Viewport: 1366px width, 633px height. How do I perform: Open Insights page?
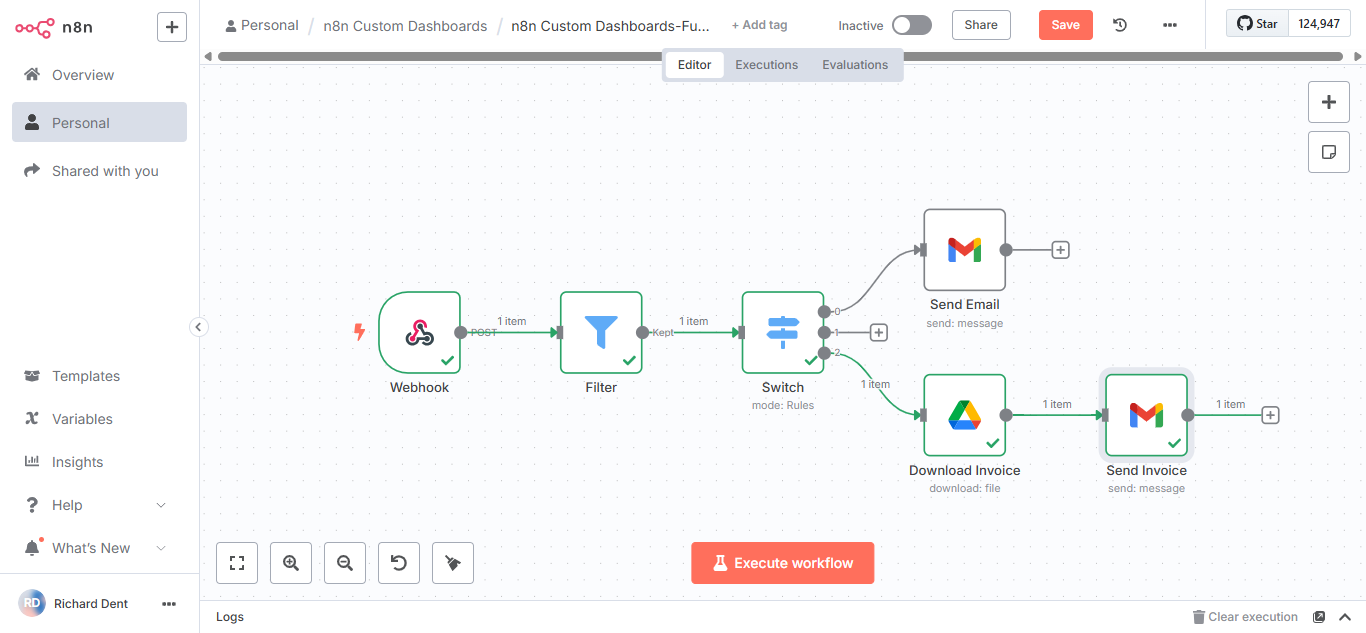click(x=99, y=462)
